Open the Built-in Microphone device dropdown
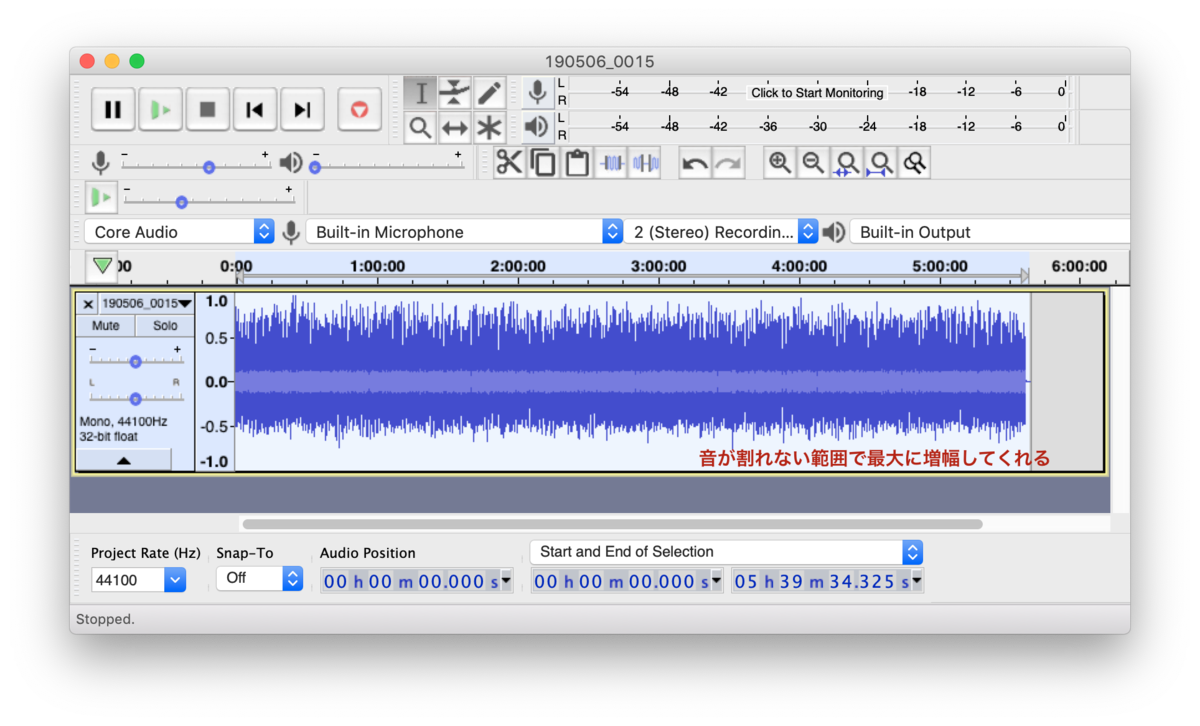The width and height of the screenshot is (1200, 726). pos(464,232)
